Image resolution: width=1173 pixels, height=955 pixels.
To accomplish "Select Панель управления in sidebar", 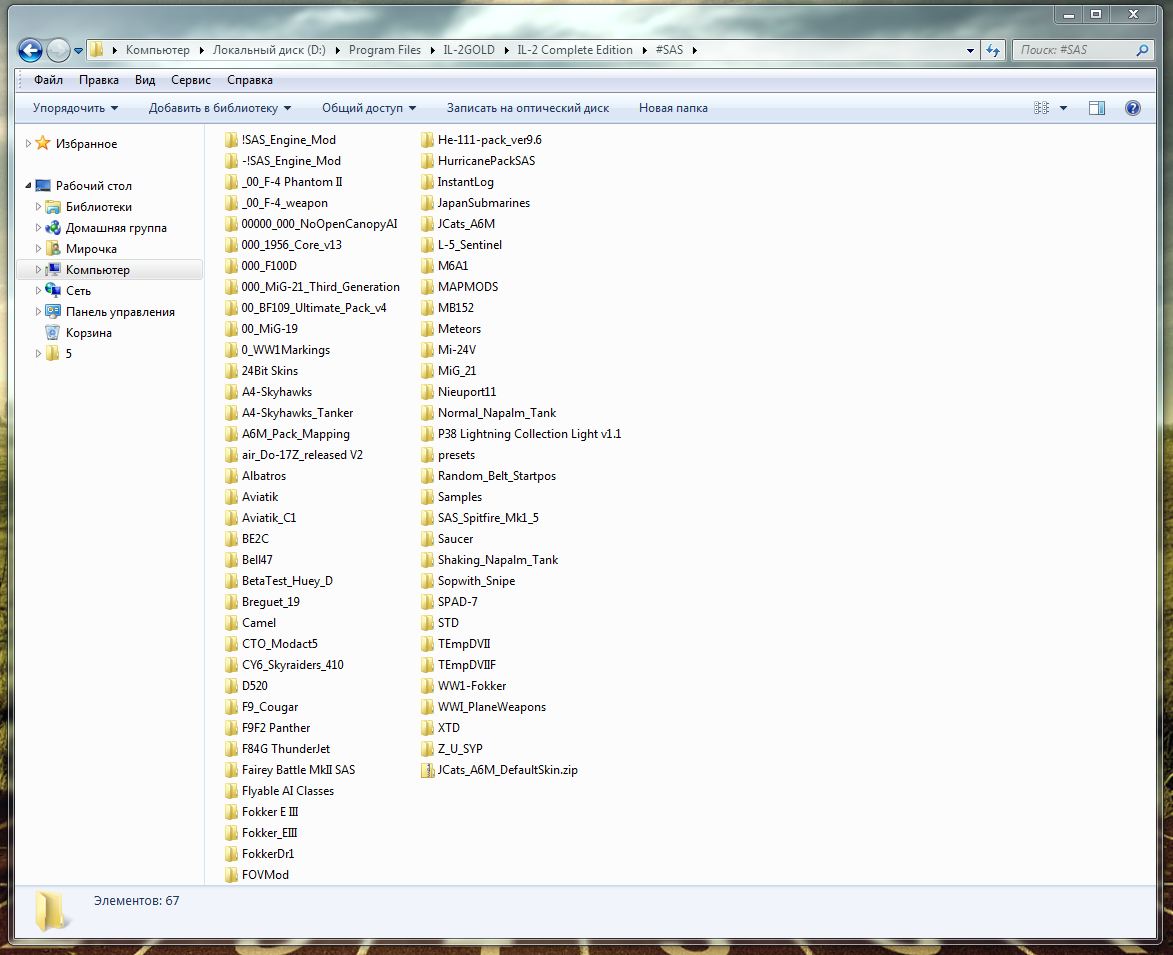I will (120, 312).
